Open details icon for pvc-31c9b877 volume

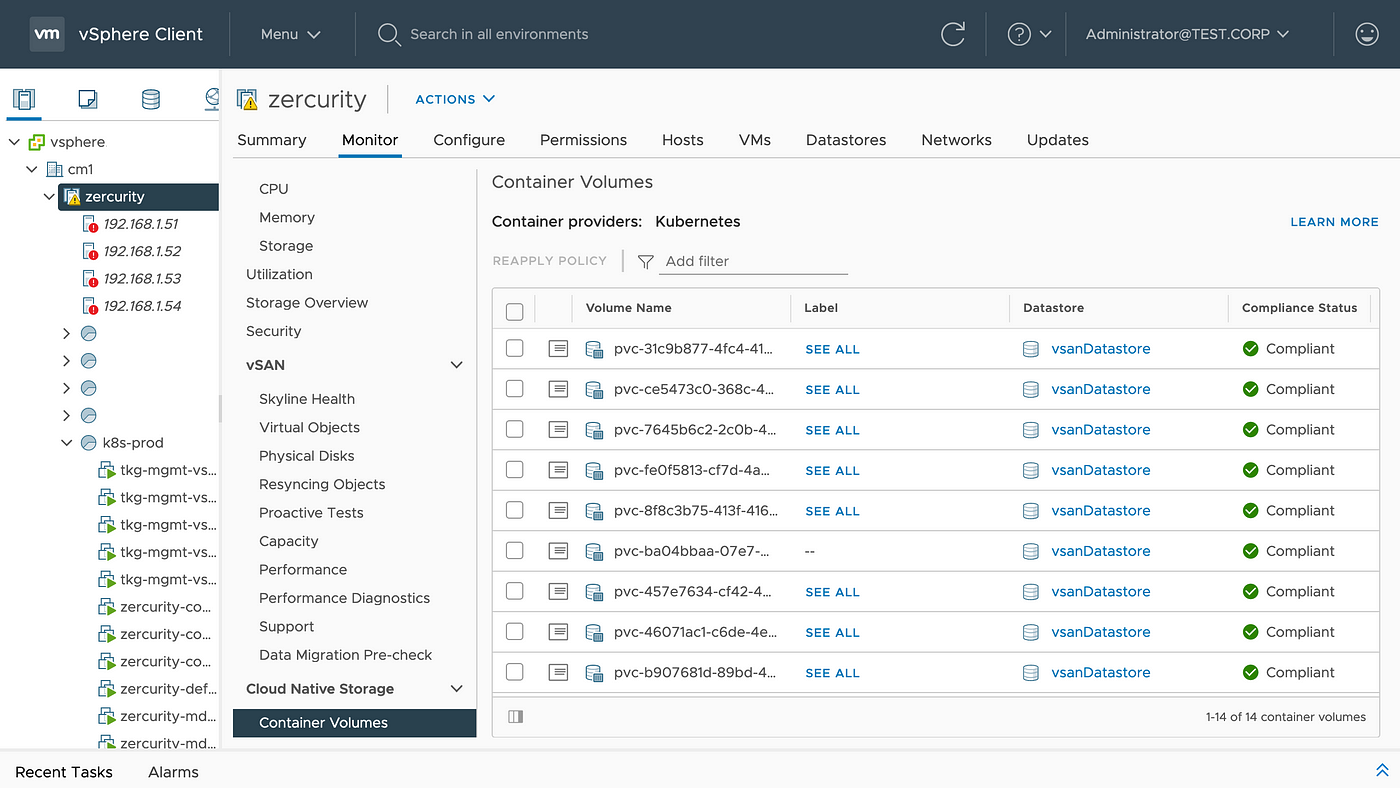coord(559,349)
